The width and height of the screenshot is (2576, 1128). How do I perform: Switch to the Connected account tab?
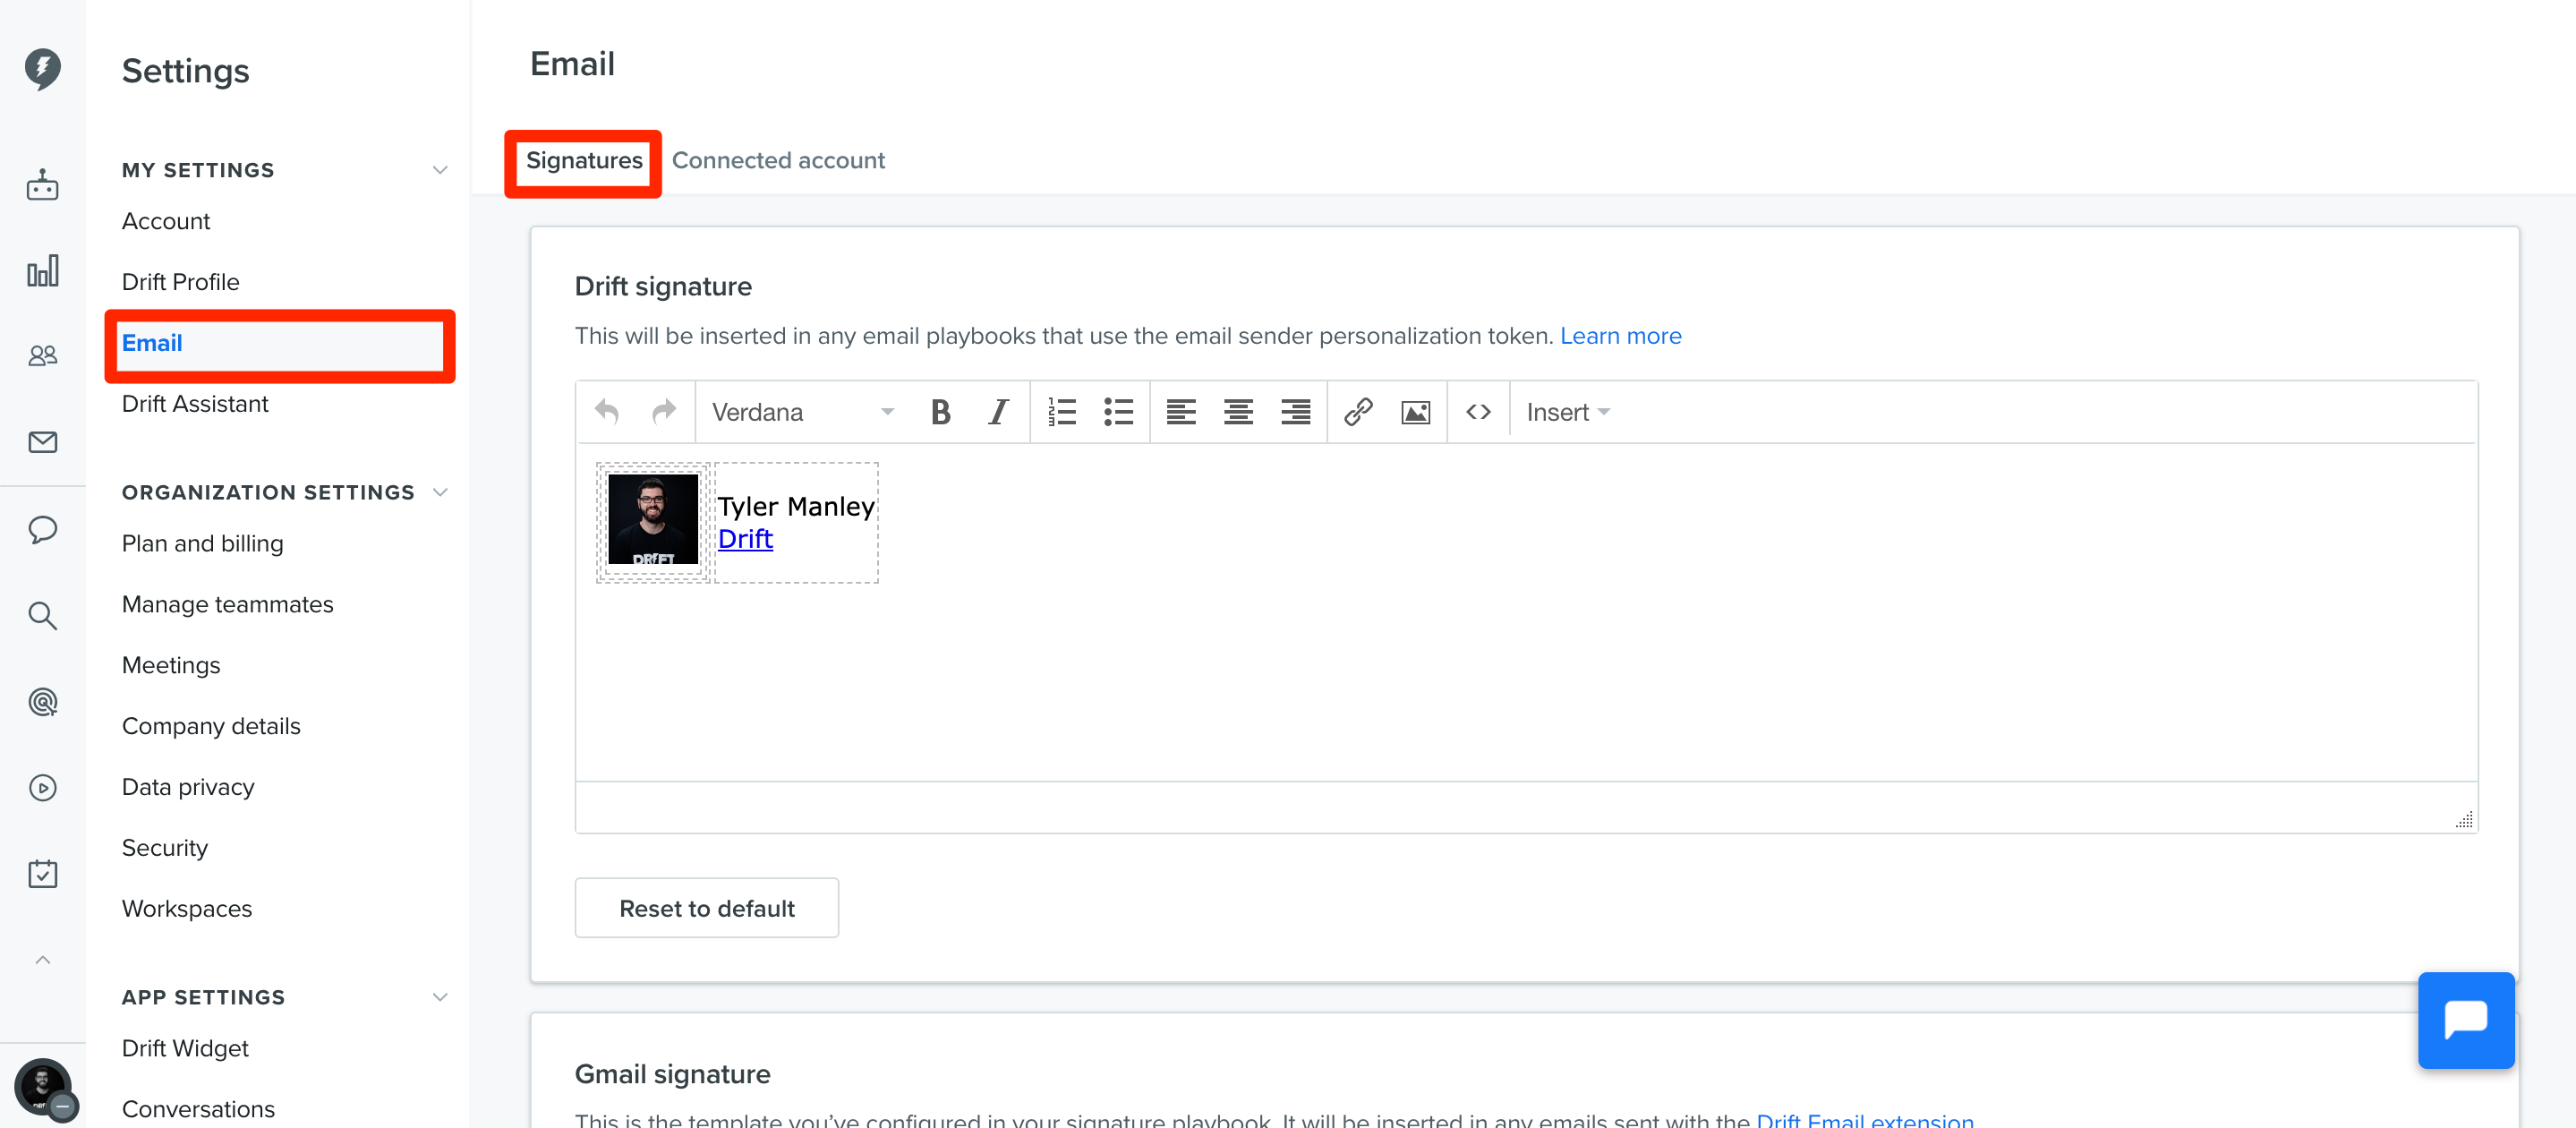(778, 160)
